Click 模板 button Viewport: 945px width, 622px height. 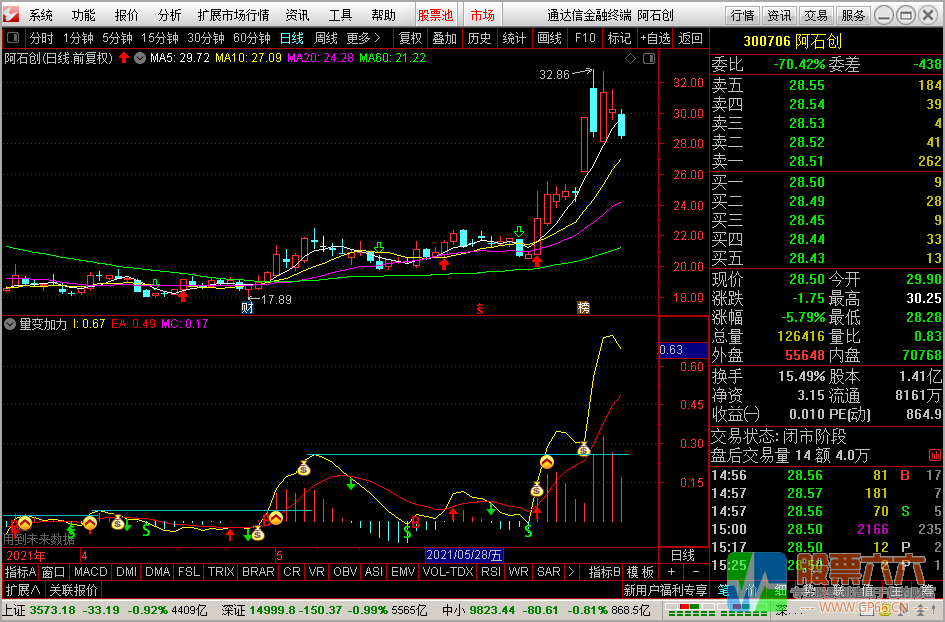640,572
